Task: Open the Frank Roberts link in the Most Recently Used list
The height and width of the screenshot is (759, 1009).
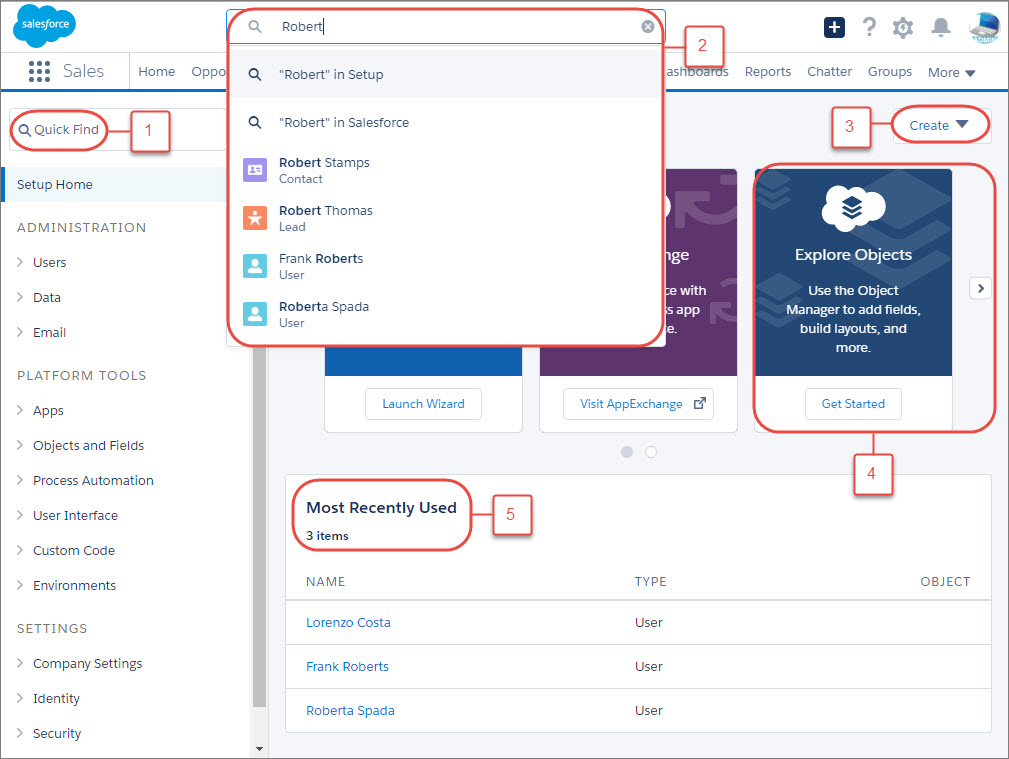Action: [x=347, y=666]
